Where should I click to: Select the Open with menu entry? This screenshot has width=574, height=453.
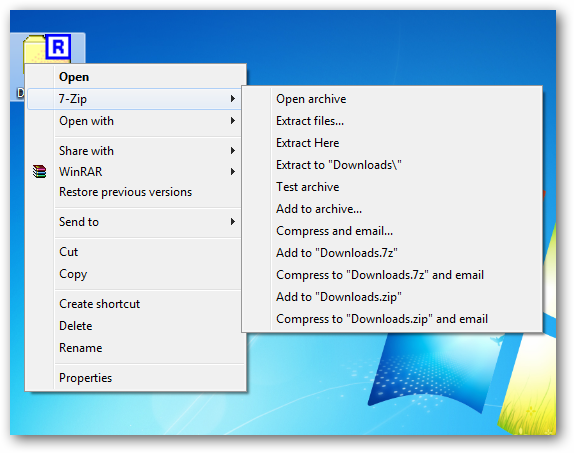pyautogui.click(x=135, y=121)
